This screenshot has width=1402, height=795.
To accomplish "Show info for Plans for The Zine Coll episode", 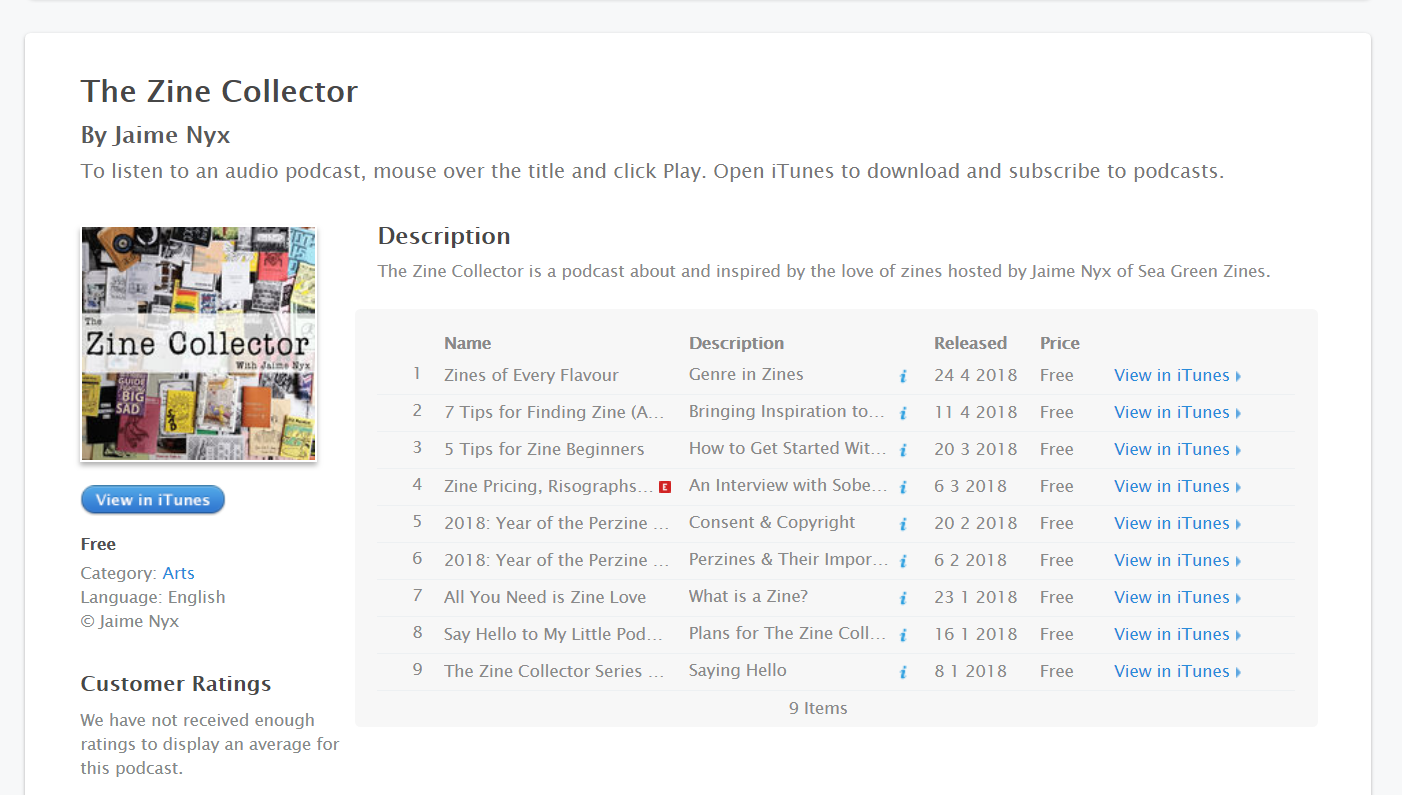I will [x=902, y=635].
